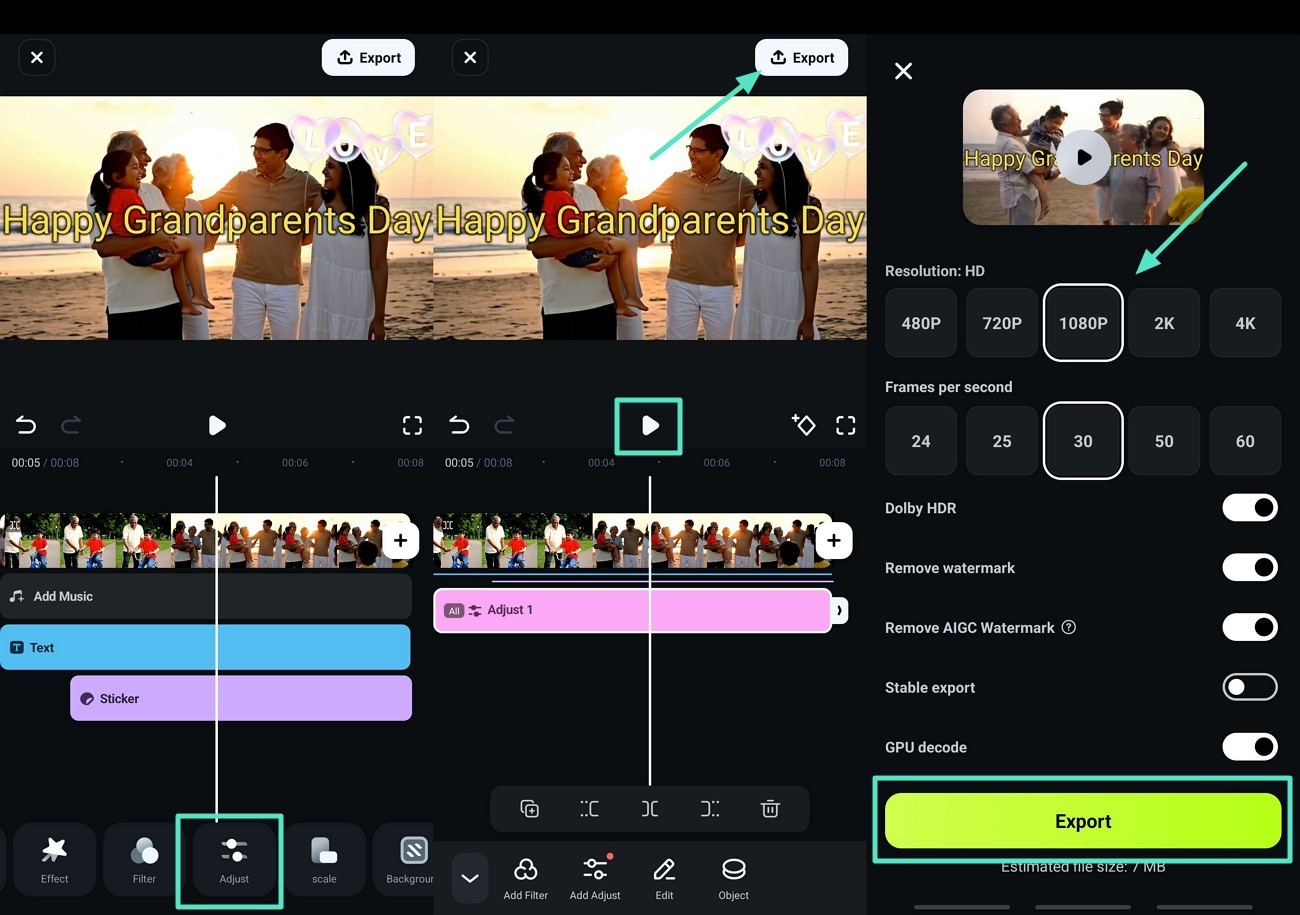
Task: Turn off the Remove watermark switch
Action: 1250,568
